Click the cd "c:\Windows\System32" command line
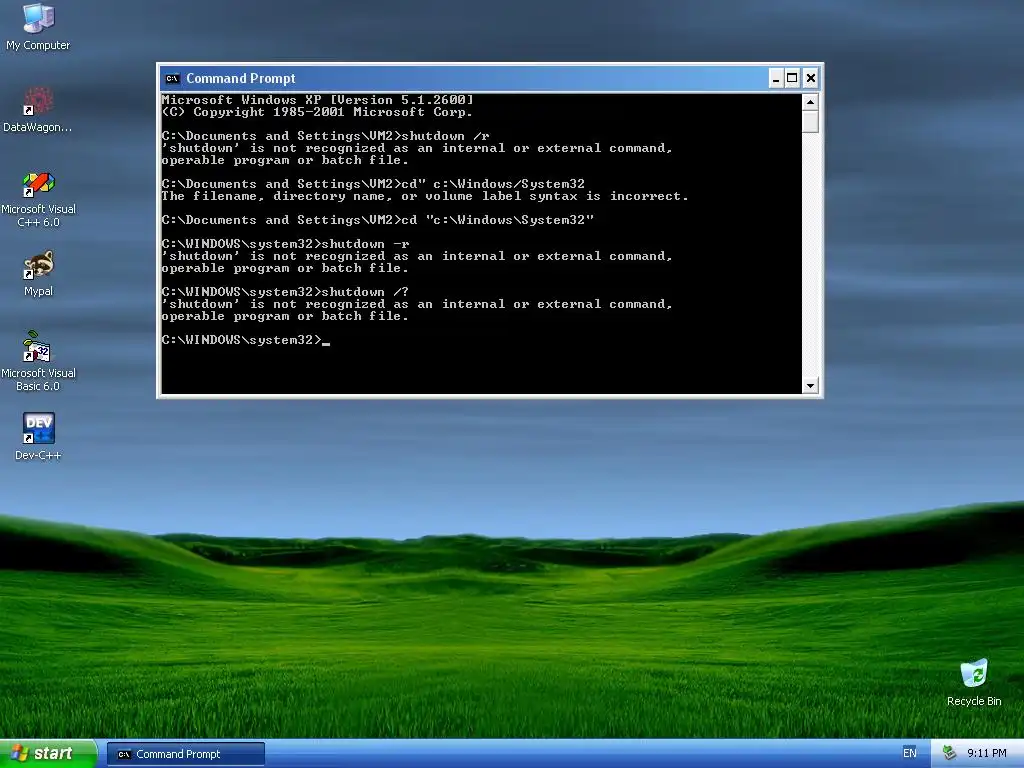This screenshot has height=768, width=1024. 377,220
